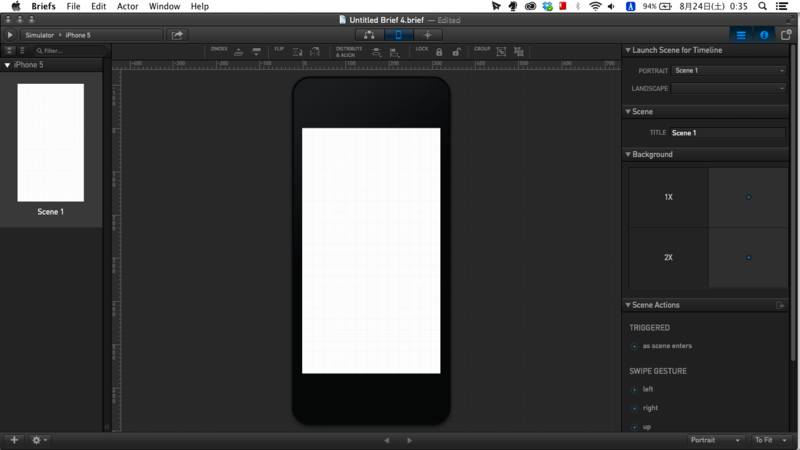The width and height of the screenshot is (800, 450).
Task: Click the Filter search field
Action: [70, 51]
